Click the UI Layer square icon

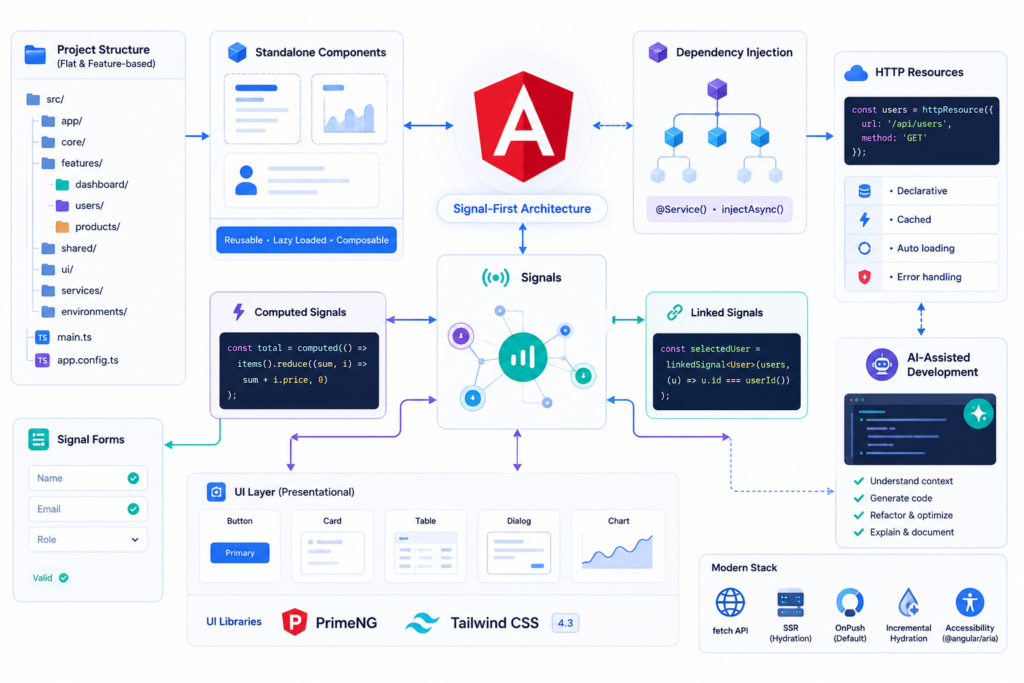point(216,492)
